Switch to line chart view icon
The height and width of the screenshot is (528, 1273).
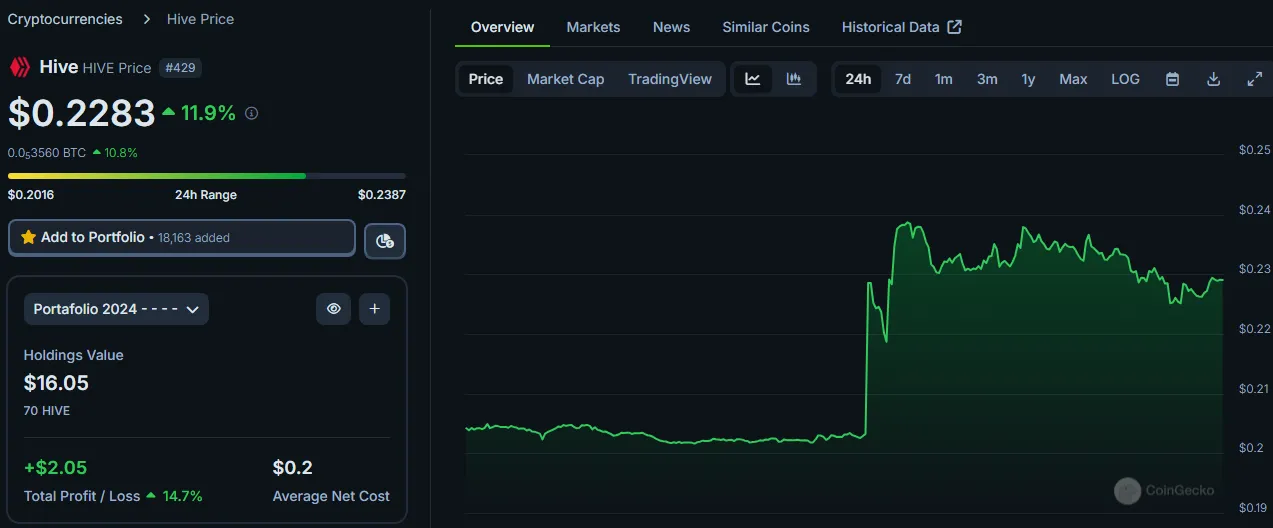pyautogui.click(x=753, y=79)
